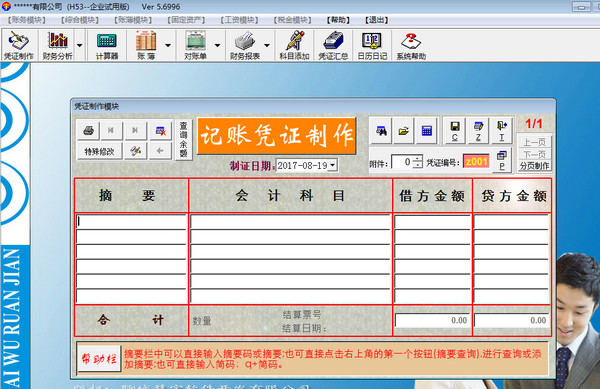Click the save disk icon labeled C
The width and height of the screenshot is (600, 389).
[455, 131]
